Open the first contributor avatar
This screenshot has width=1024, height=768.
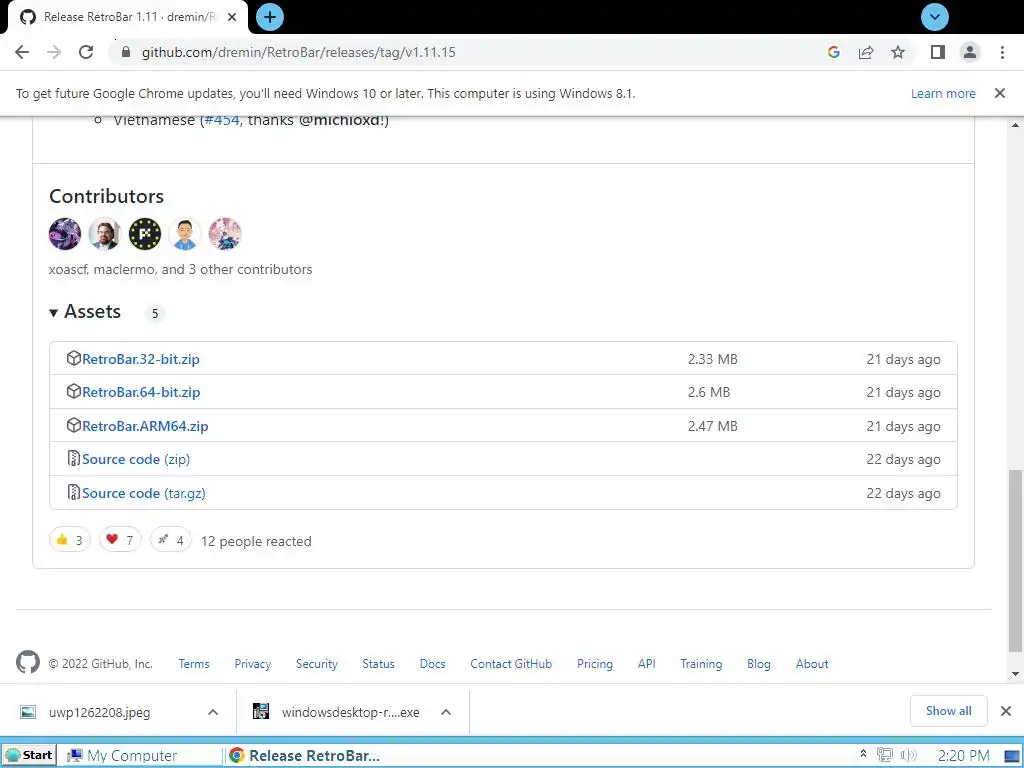[65, 234]
